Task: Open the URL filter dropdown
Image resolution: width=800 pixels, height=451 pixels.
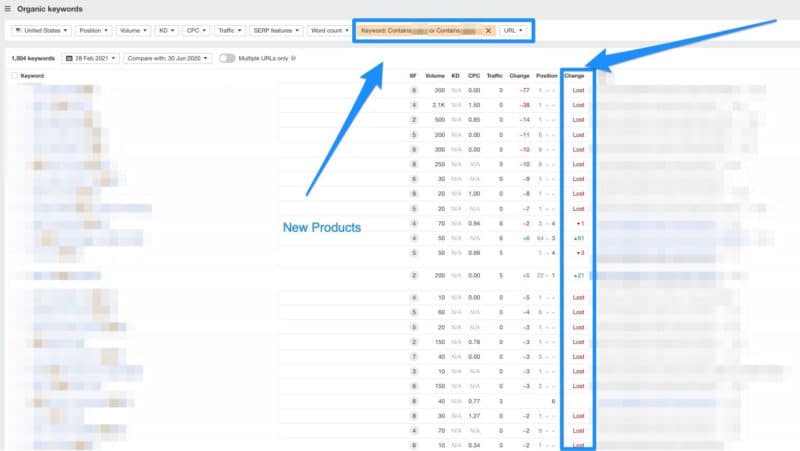Action: (x=513, y=31)
